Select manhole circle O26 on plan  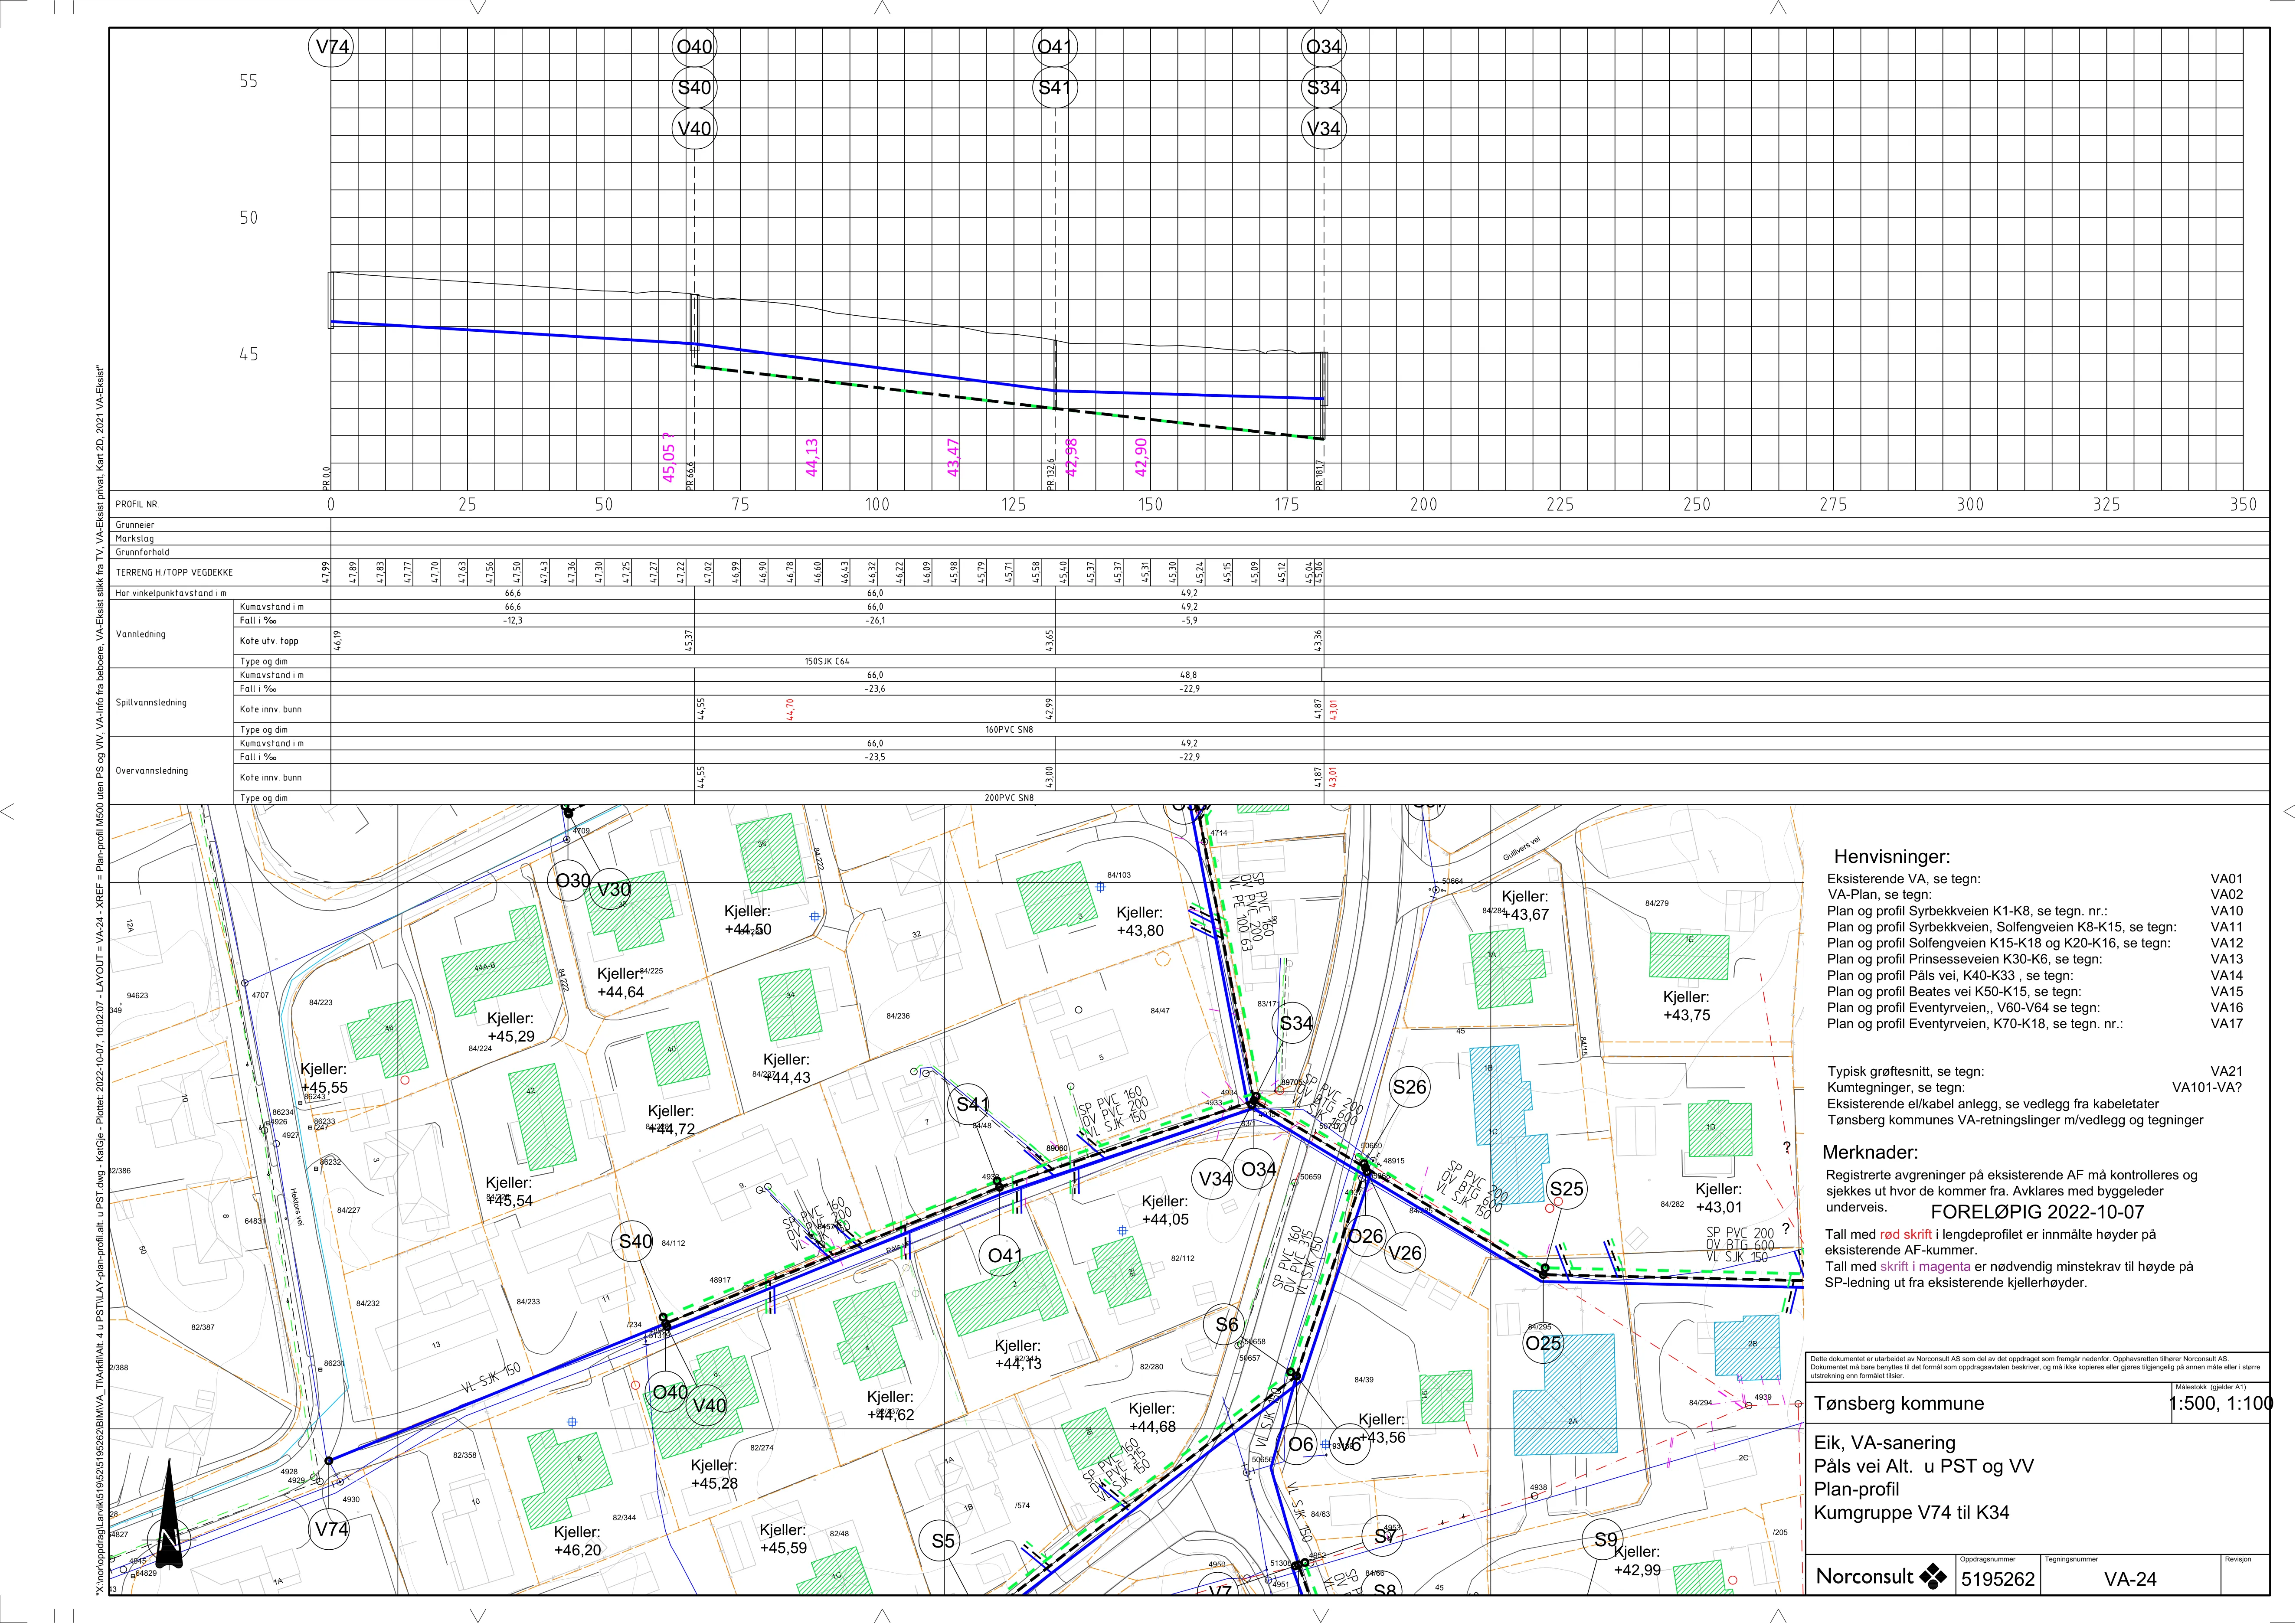tap(1365, 1236)
